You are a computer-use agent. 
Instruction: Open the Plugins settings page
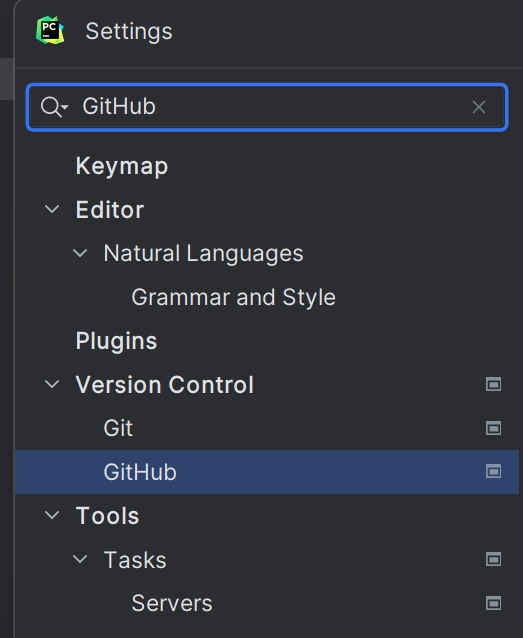tap(116, 341)
